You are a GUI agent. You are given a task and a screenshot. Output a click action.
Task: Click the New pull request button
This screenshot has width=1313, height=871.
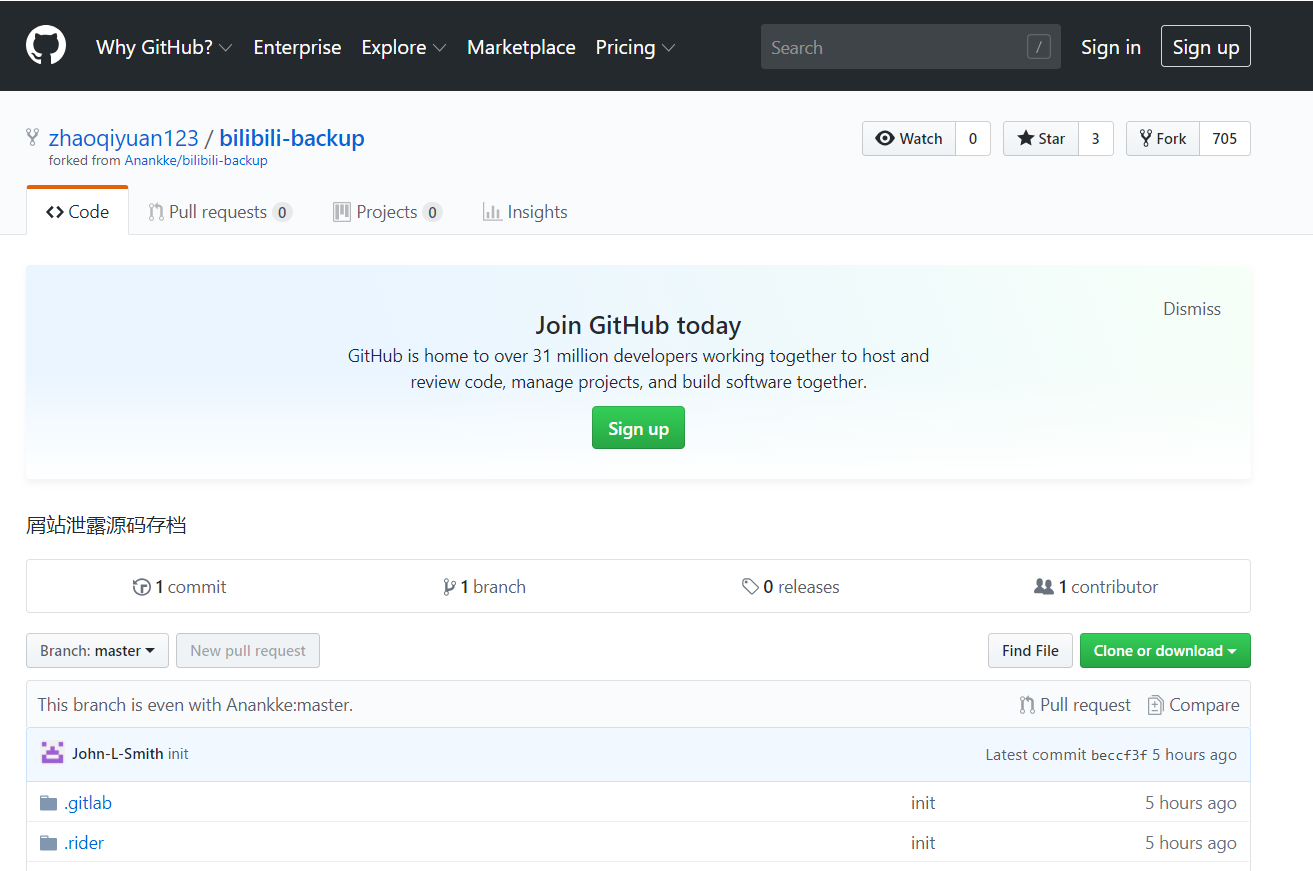[x=248, y=651]
